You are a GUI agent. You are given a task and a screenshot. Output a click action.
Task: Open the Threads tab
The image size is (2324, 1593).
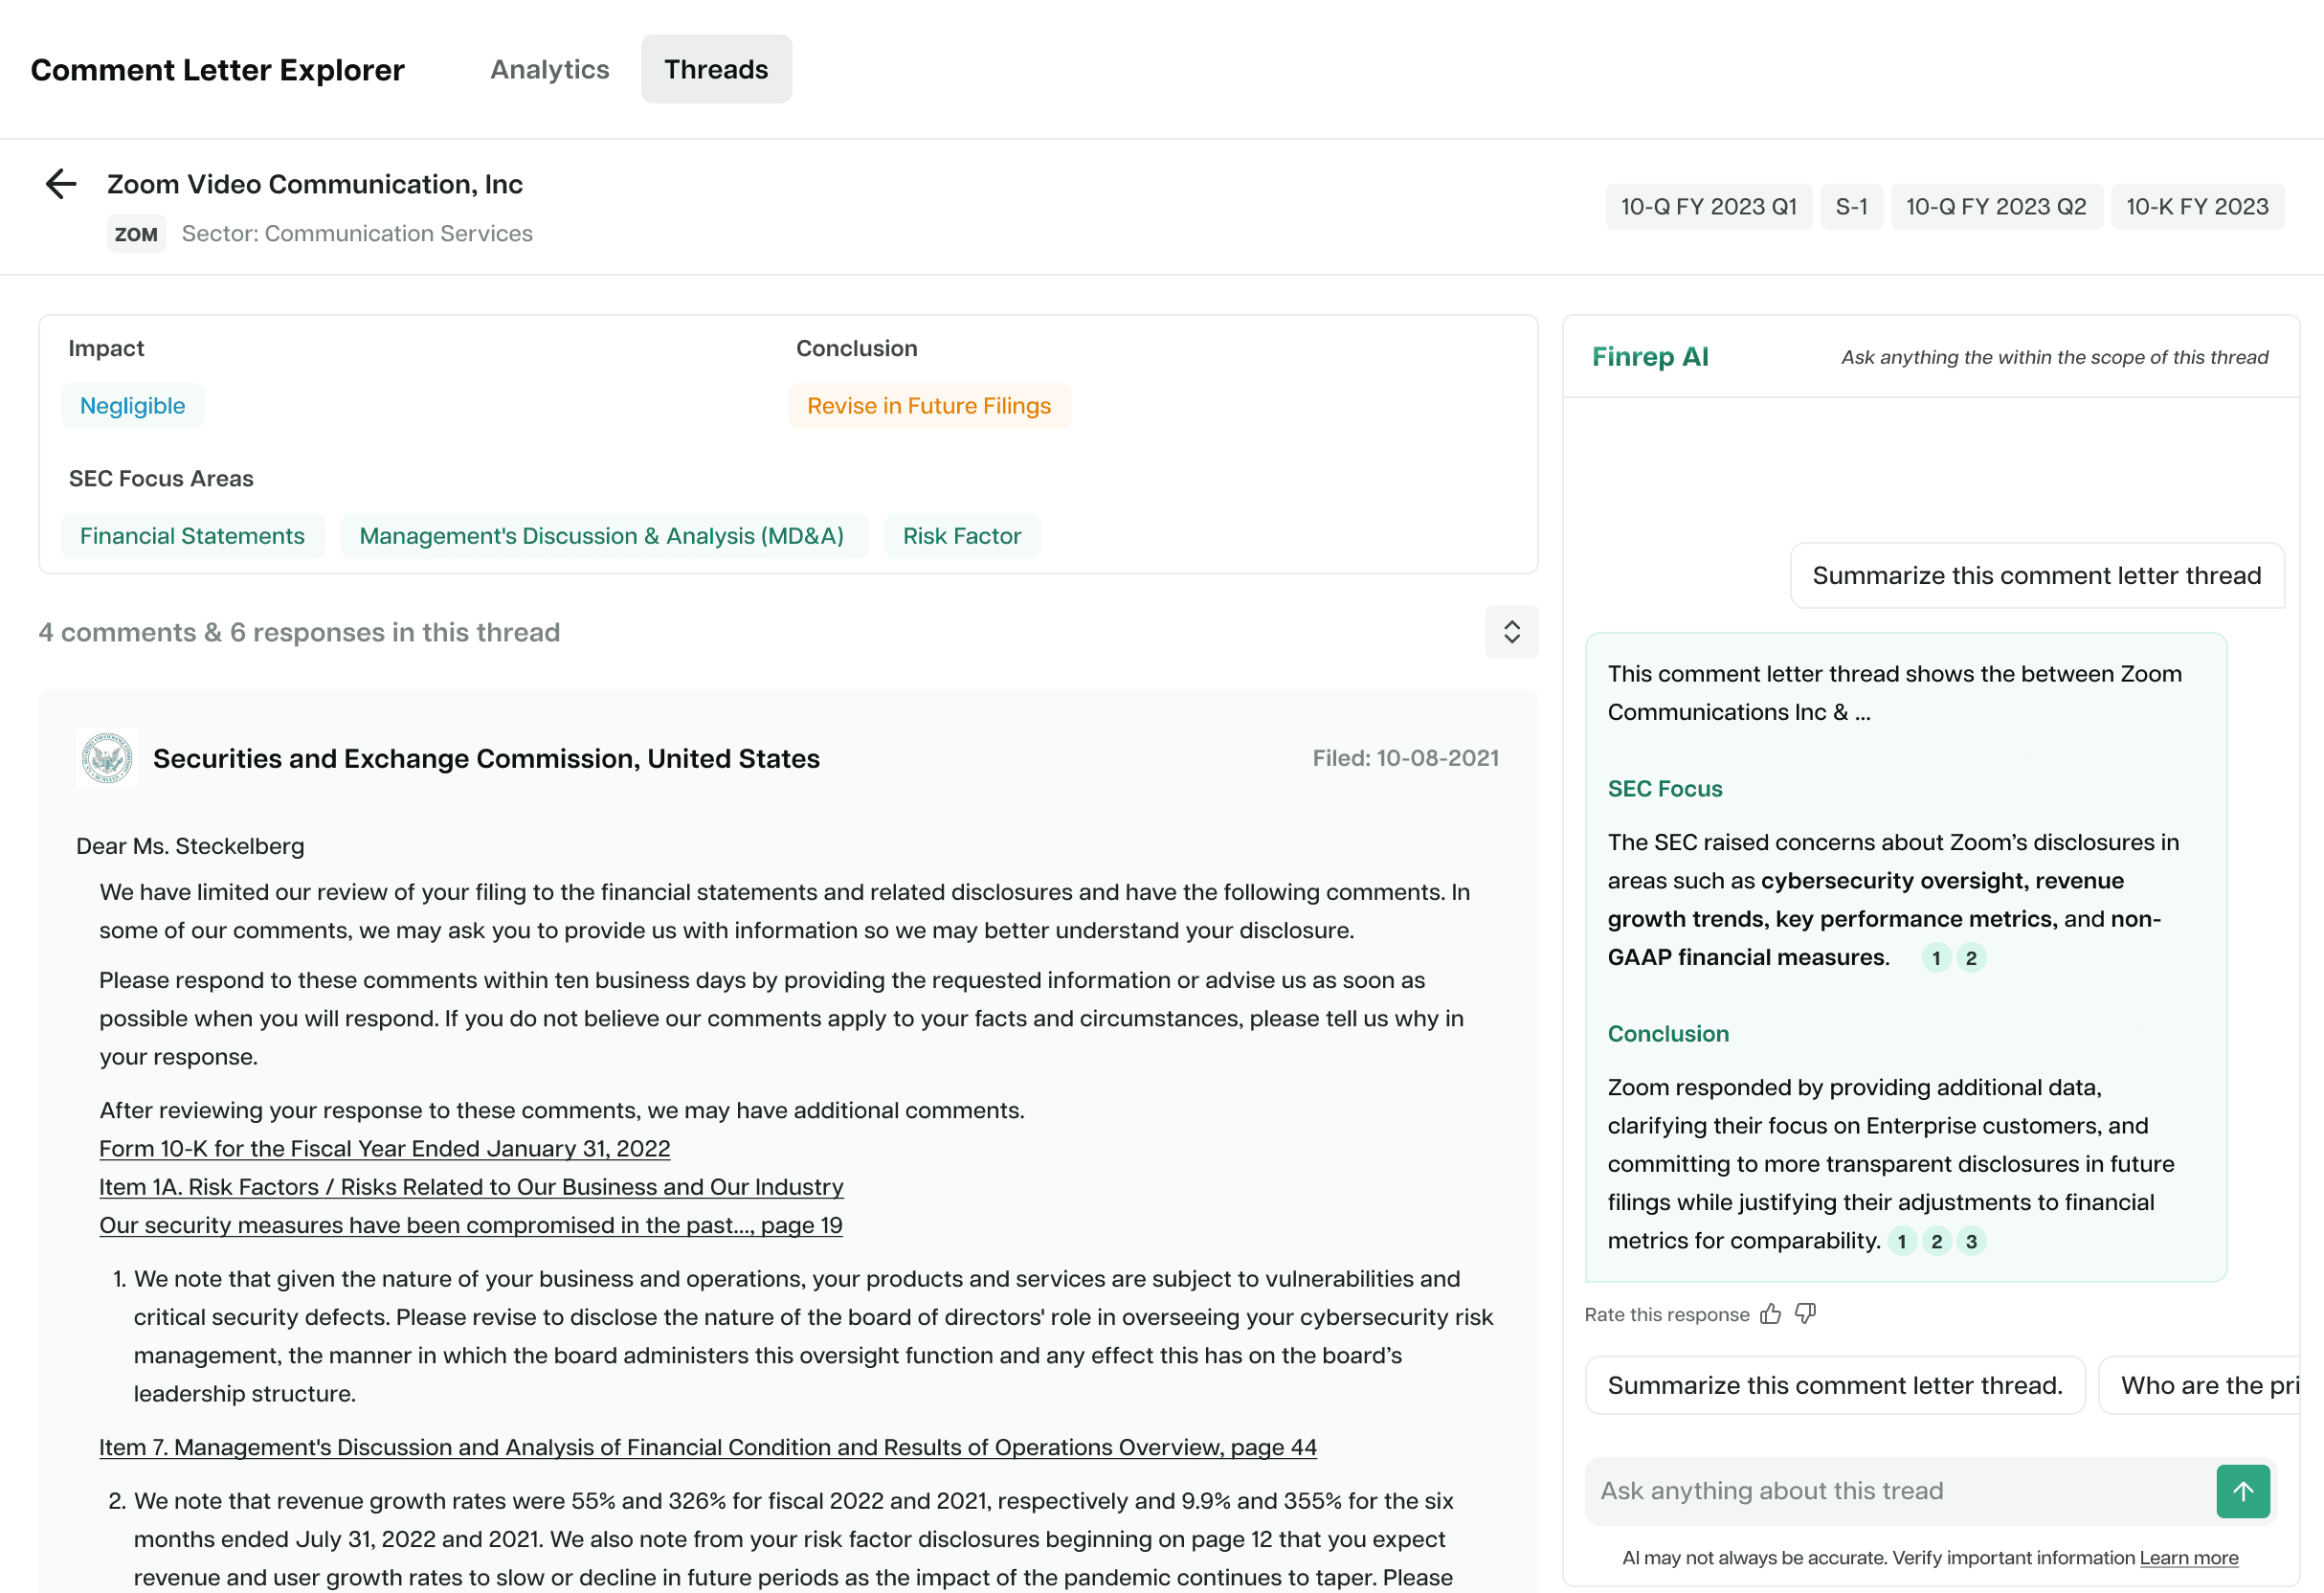click(x=716, y=69)
